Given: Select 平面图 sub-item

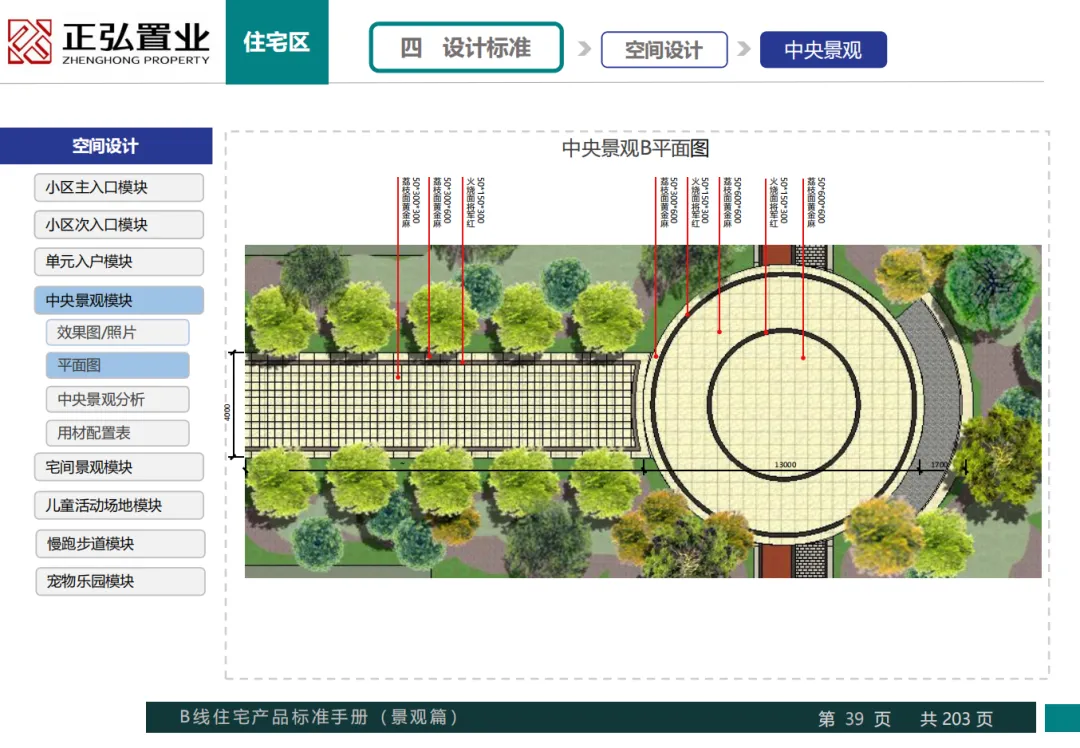Looking at the screenshot, I should (118, 365).
